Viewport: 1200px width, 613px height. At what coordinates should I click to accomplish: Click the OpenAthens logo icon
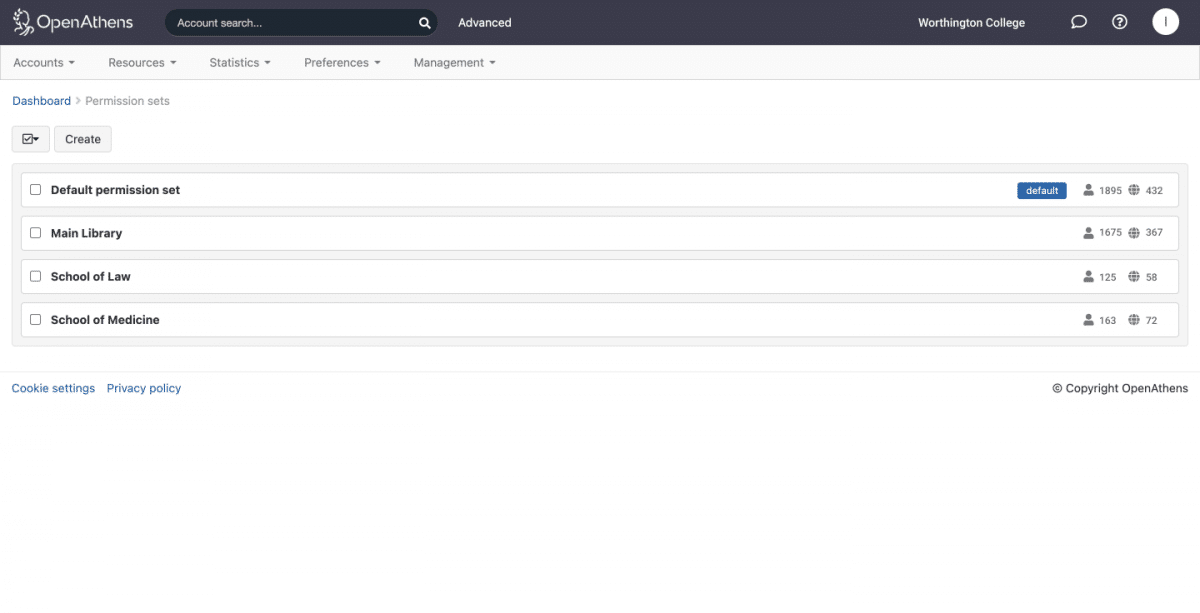click(x=23, y=22)
